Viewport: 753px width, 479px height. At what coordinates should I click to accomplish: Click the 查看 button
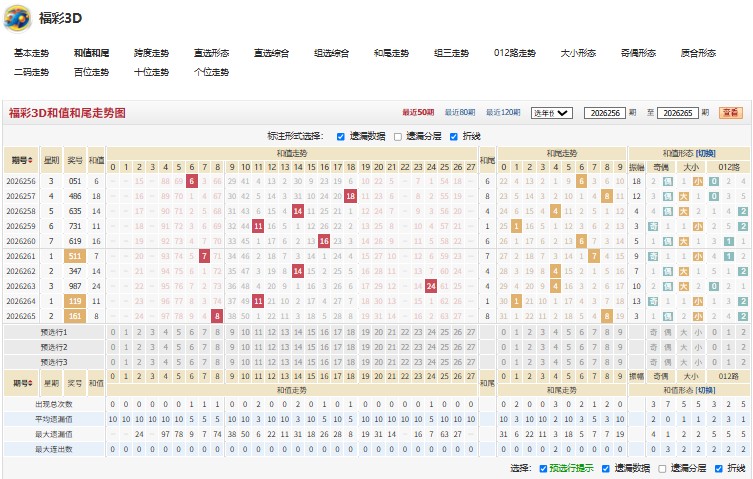(730, 113)
